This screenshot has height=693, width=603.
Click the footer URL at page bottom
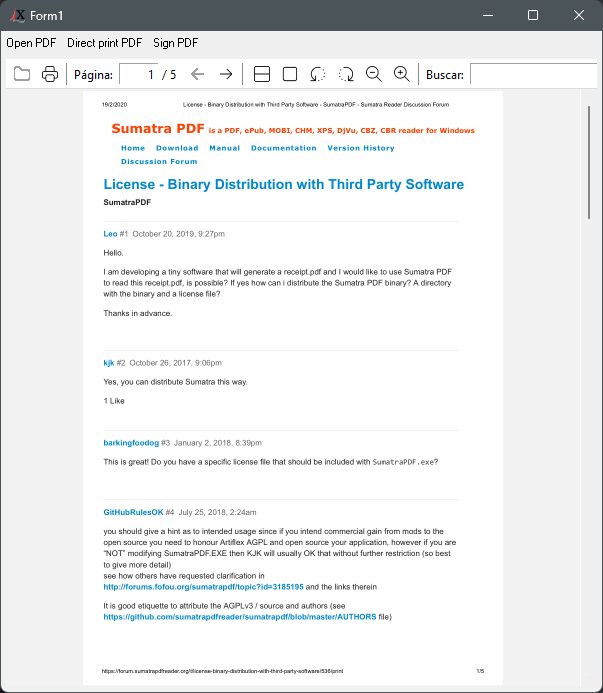222,671
